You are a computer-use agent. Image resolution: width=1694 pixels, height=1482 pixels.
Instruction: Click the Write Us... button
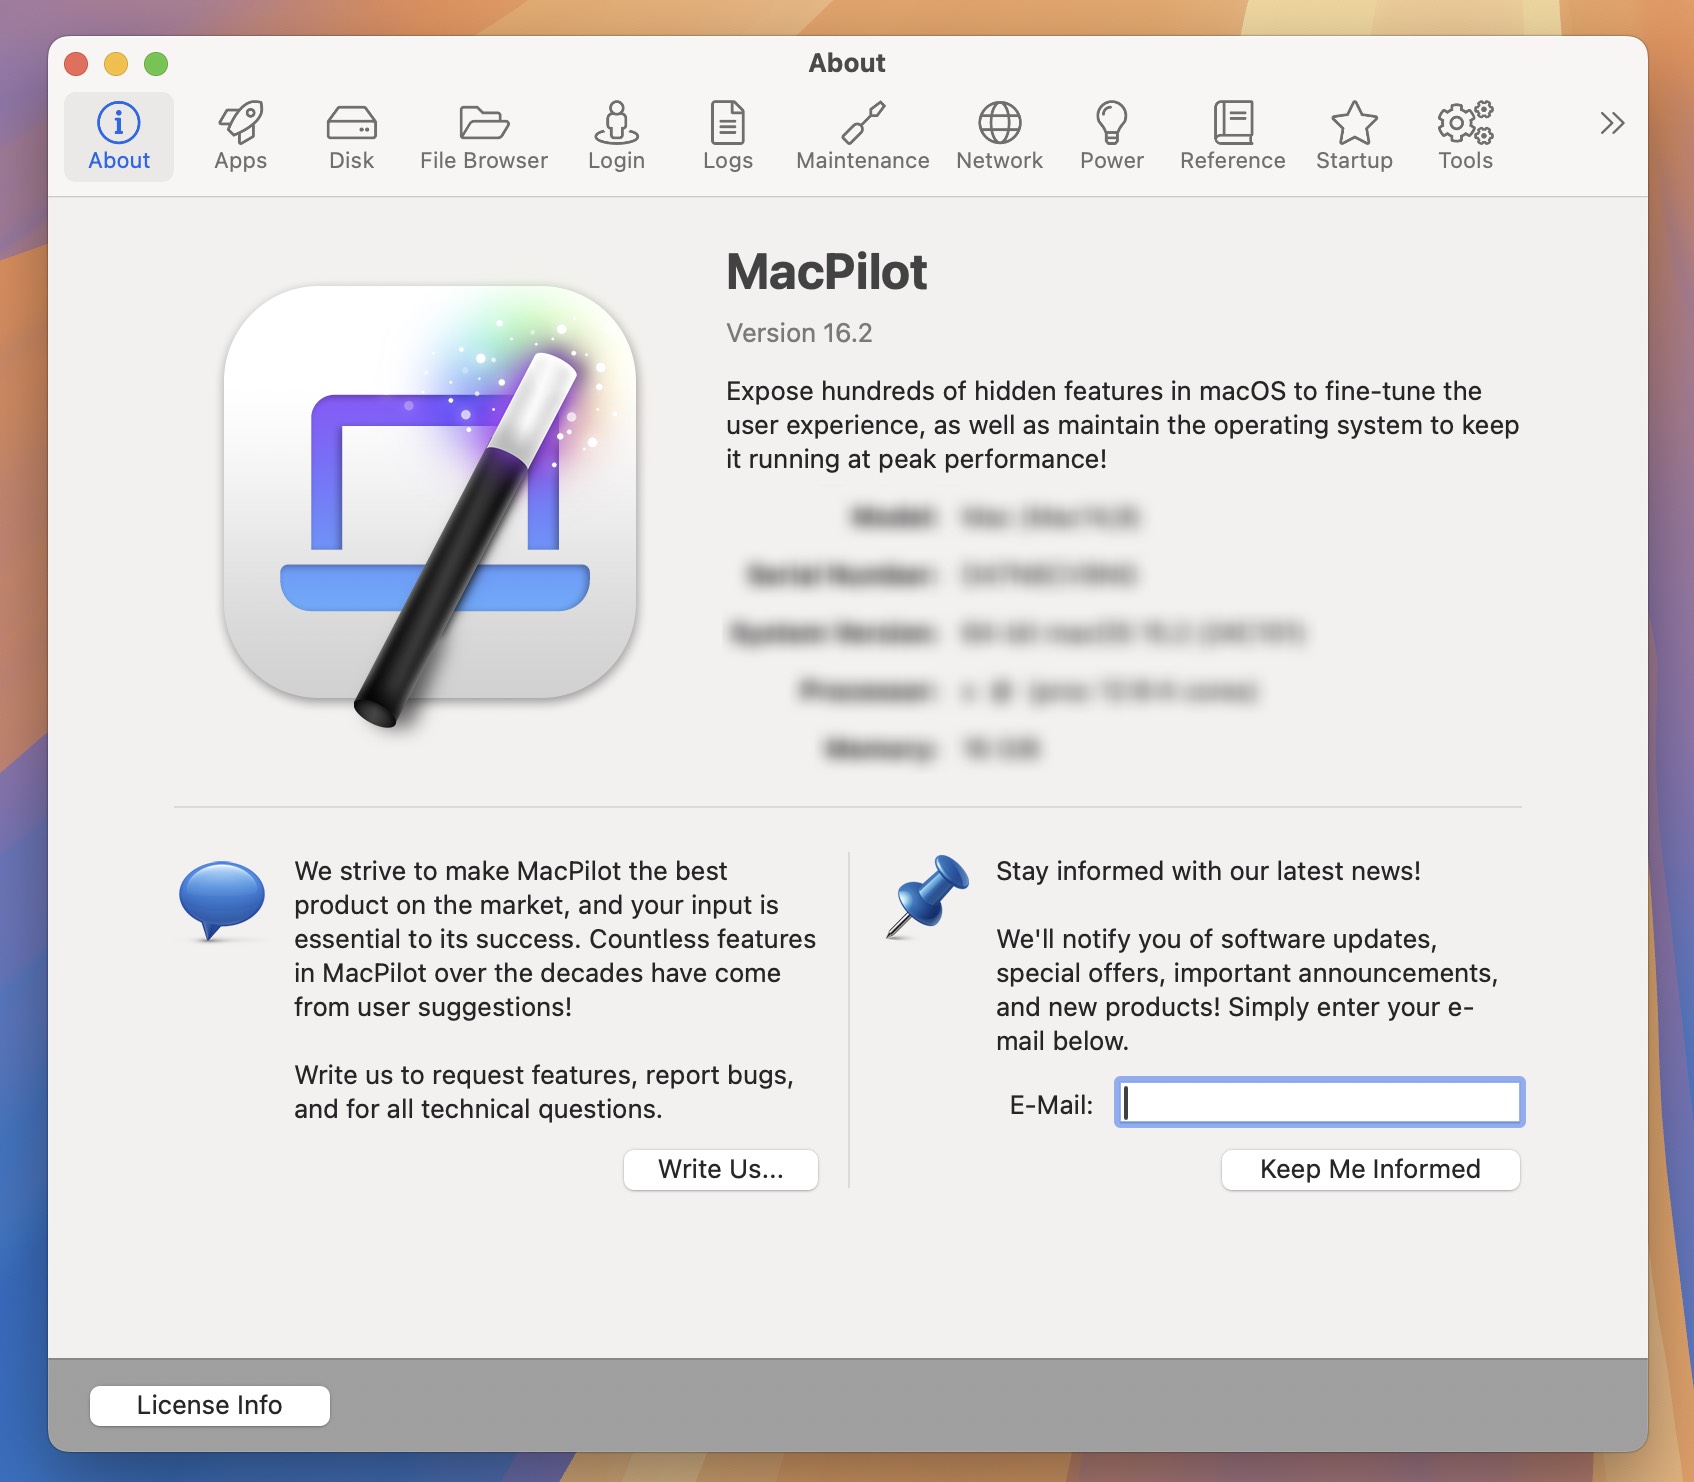[x=721, y=1169]
